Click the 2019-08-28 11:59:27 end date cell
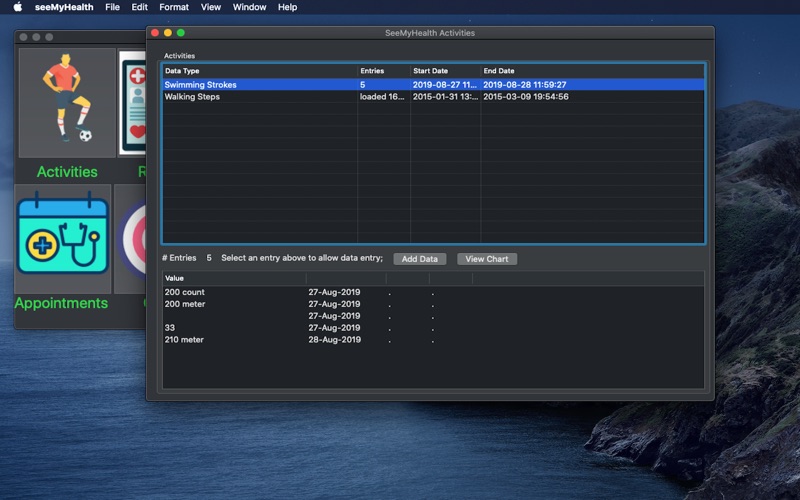This screenshot has width=800, height=500. [x=524, y=85]
